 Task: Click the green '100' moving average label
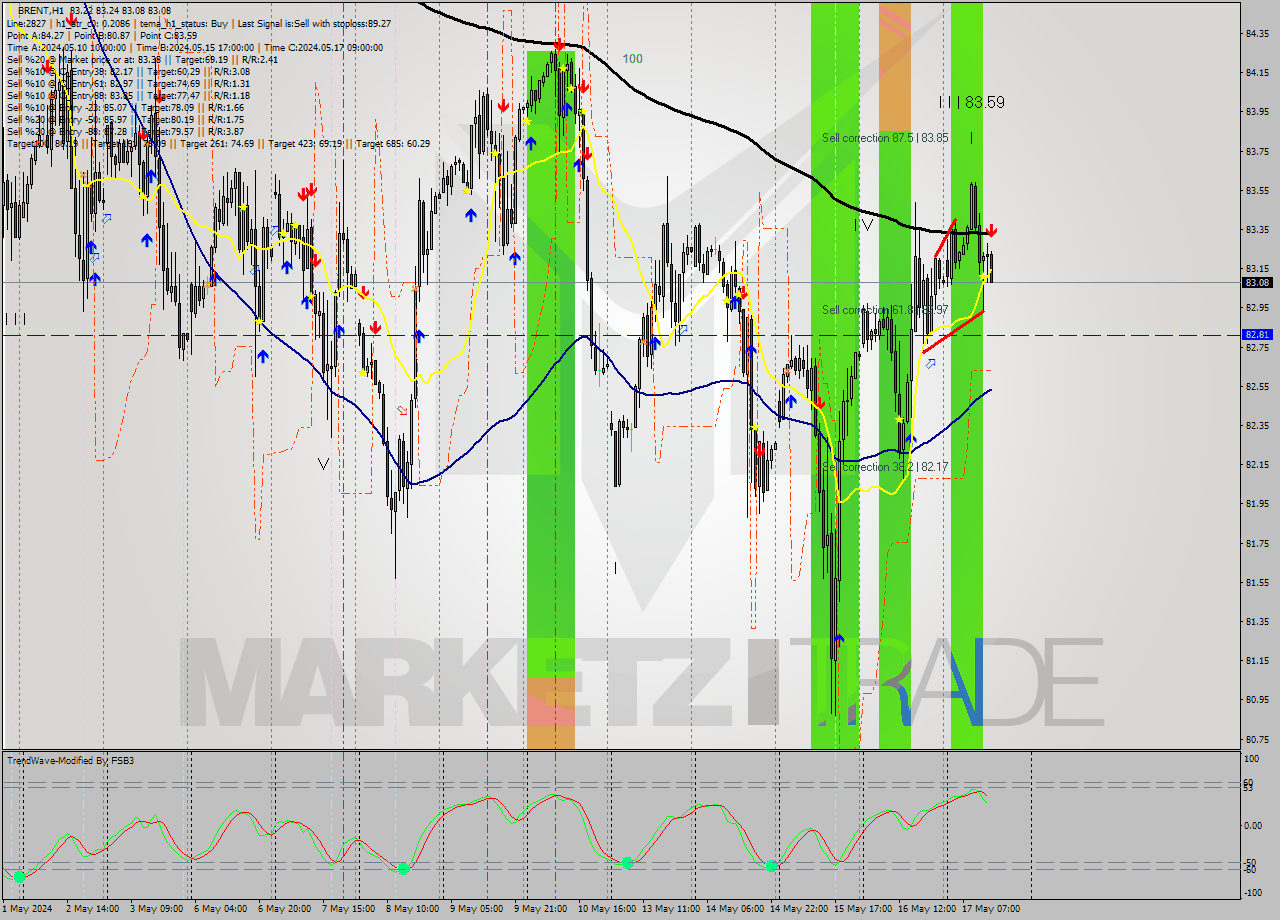[632, 59]
